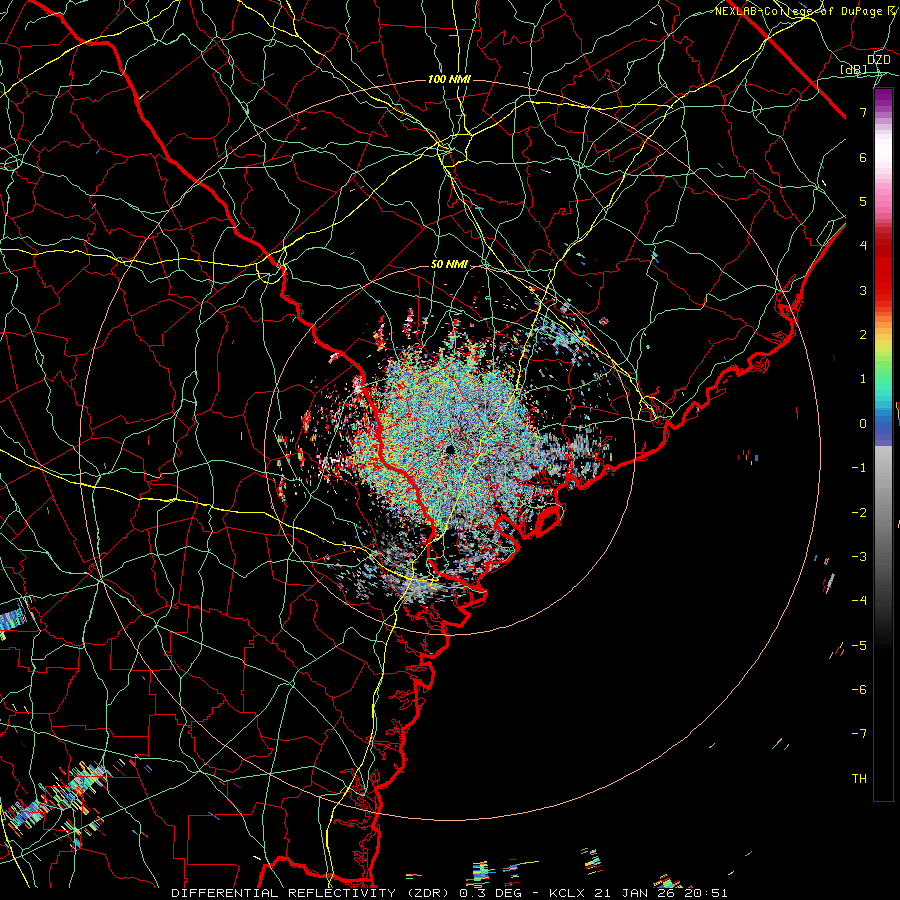
Task: Click the "100 NMI" range ring label
Action: tap(449, 79)
